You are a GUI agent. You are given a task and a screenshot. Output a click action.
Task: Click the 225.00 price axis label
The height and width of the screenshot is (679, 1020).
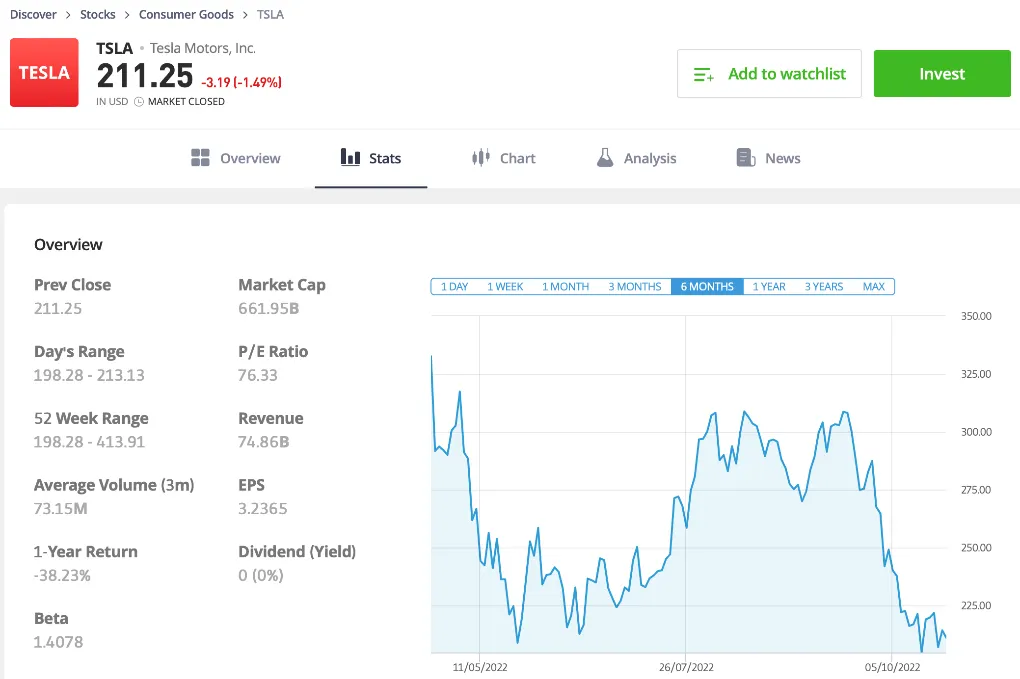coord(976,606)
